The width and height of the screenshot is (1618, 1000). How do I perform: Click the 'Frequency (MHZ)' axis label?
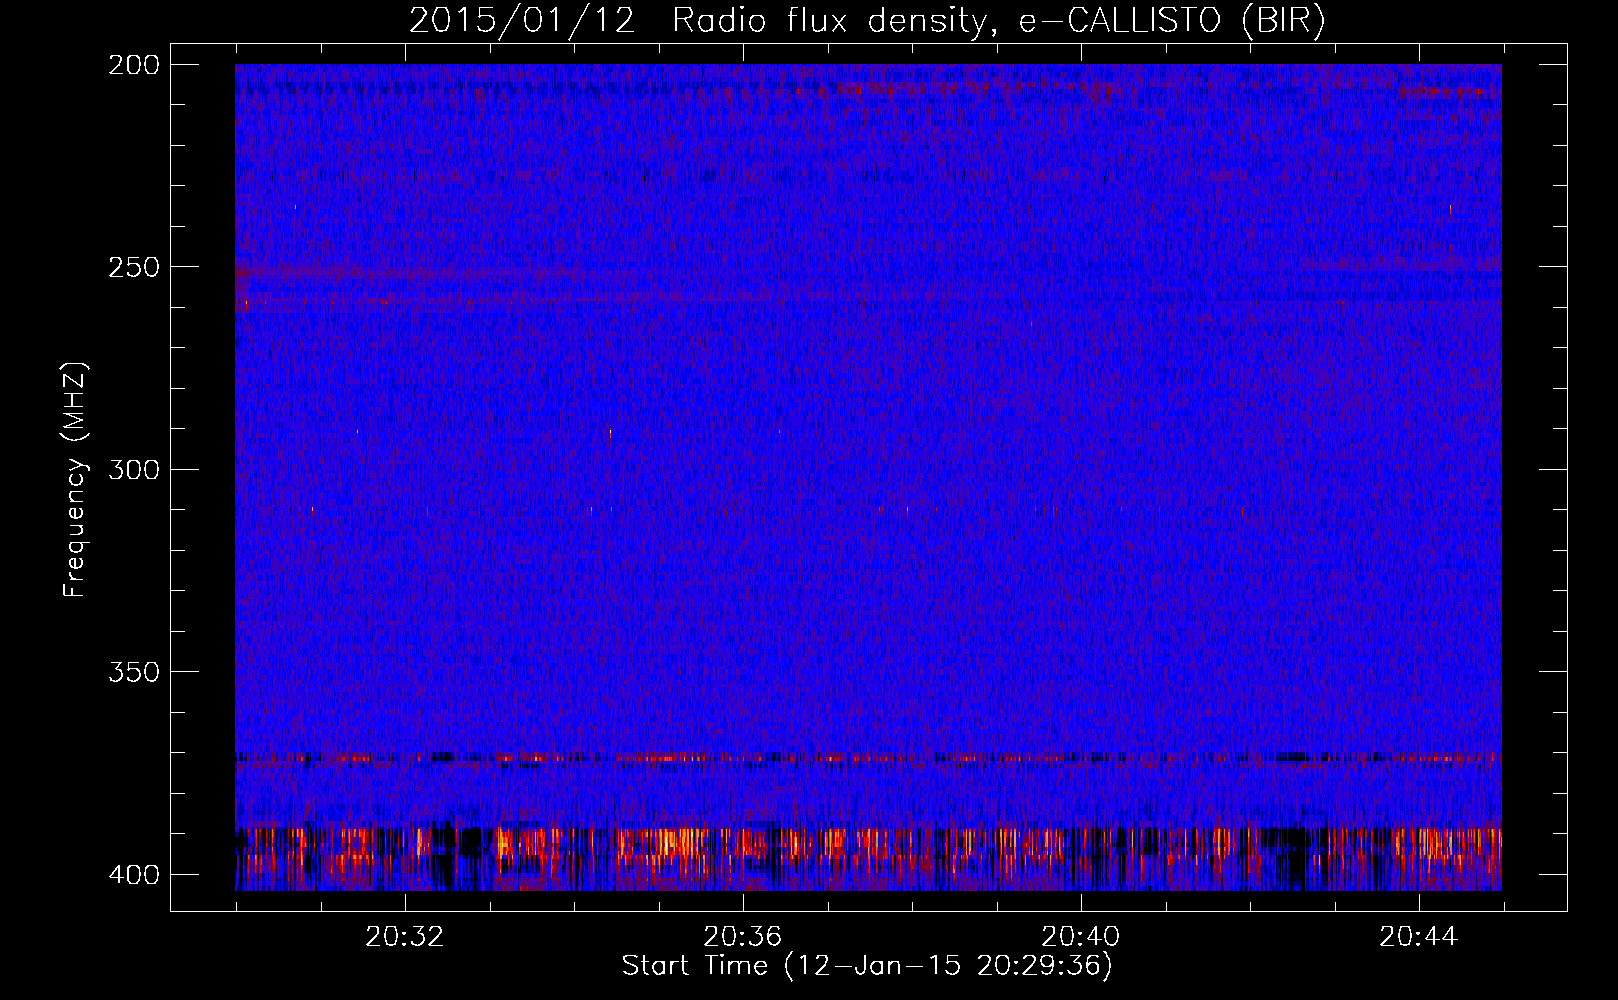pyautogui.click(x=75, y=479)
